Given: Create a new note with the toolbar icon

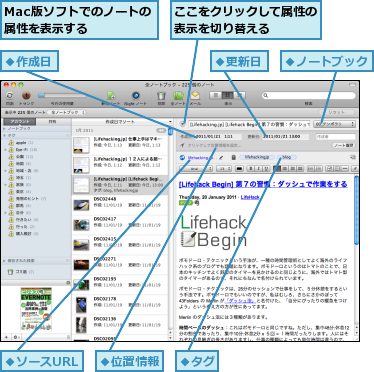Looking at the screenshot, I should tap(111, 96).
